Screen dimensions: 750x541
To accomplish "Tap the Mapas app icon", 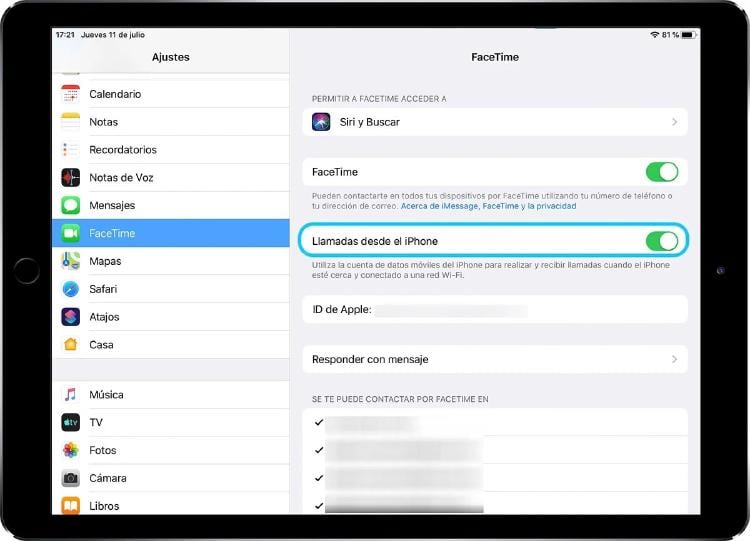I will 71,261.
